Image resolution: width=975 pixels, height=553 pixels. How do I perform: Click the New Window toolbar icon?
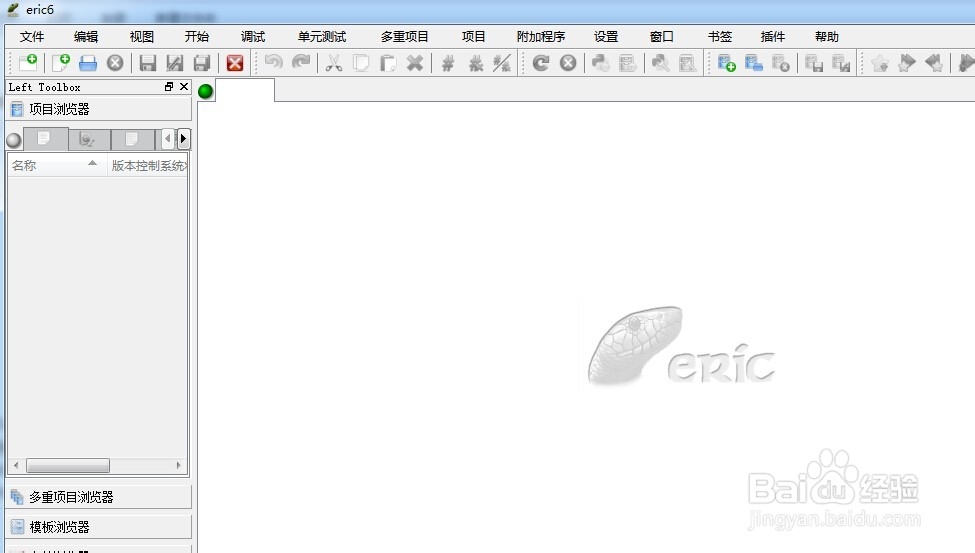point(28,63)
